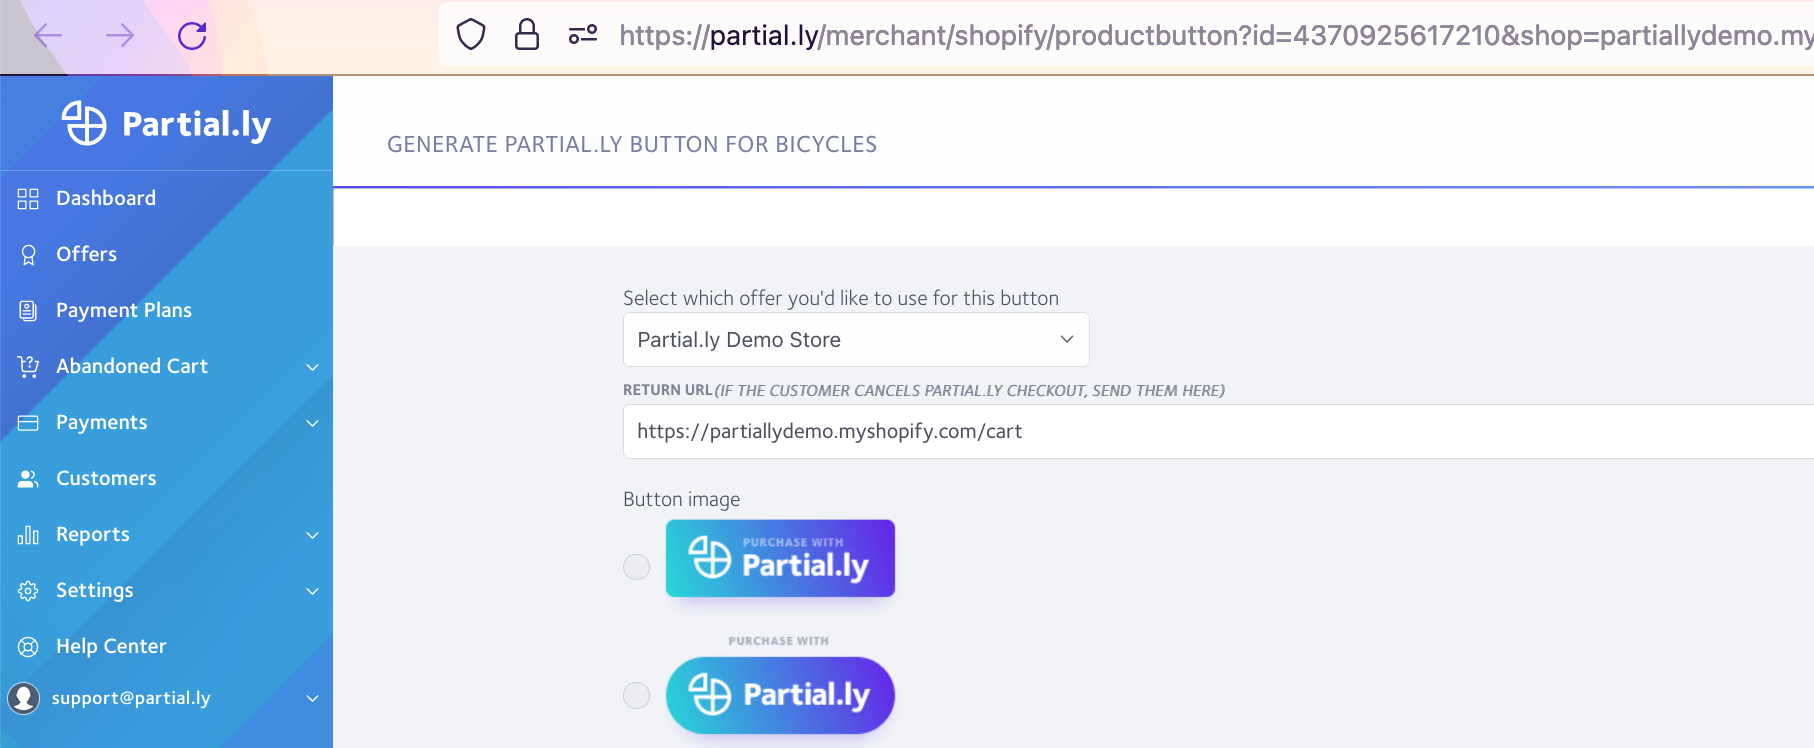
Task: Click the shield tracking protection icon
Action: pyautogui.click(x=471, y=35)
